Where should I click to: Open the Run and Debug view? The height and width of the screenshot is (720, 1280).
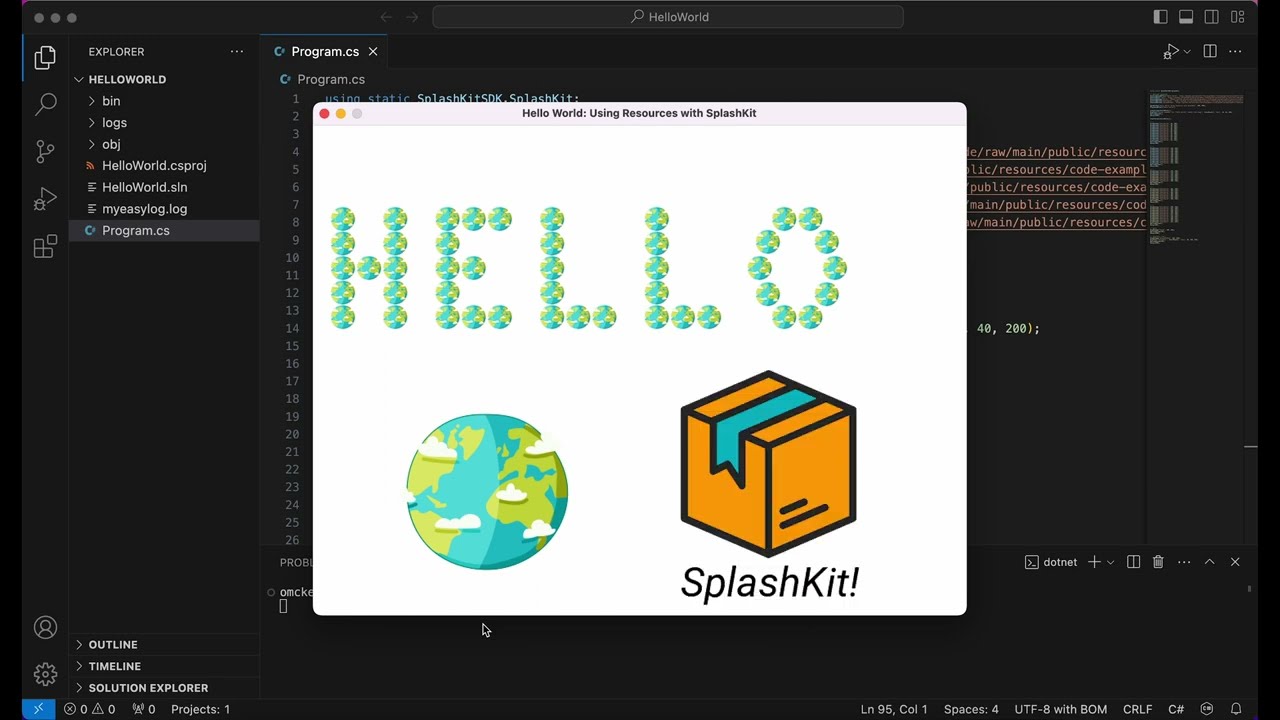pos(45,198)
